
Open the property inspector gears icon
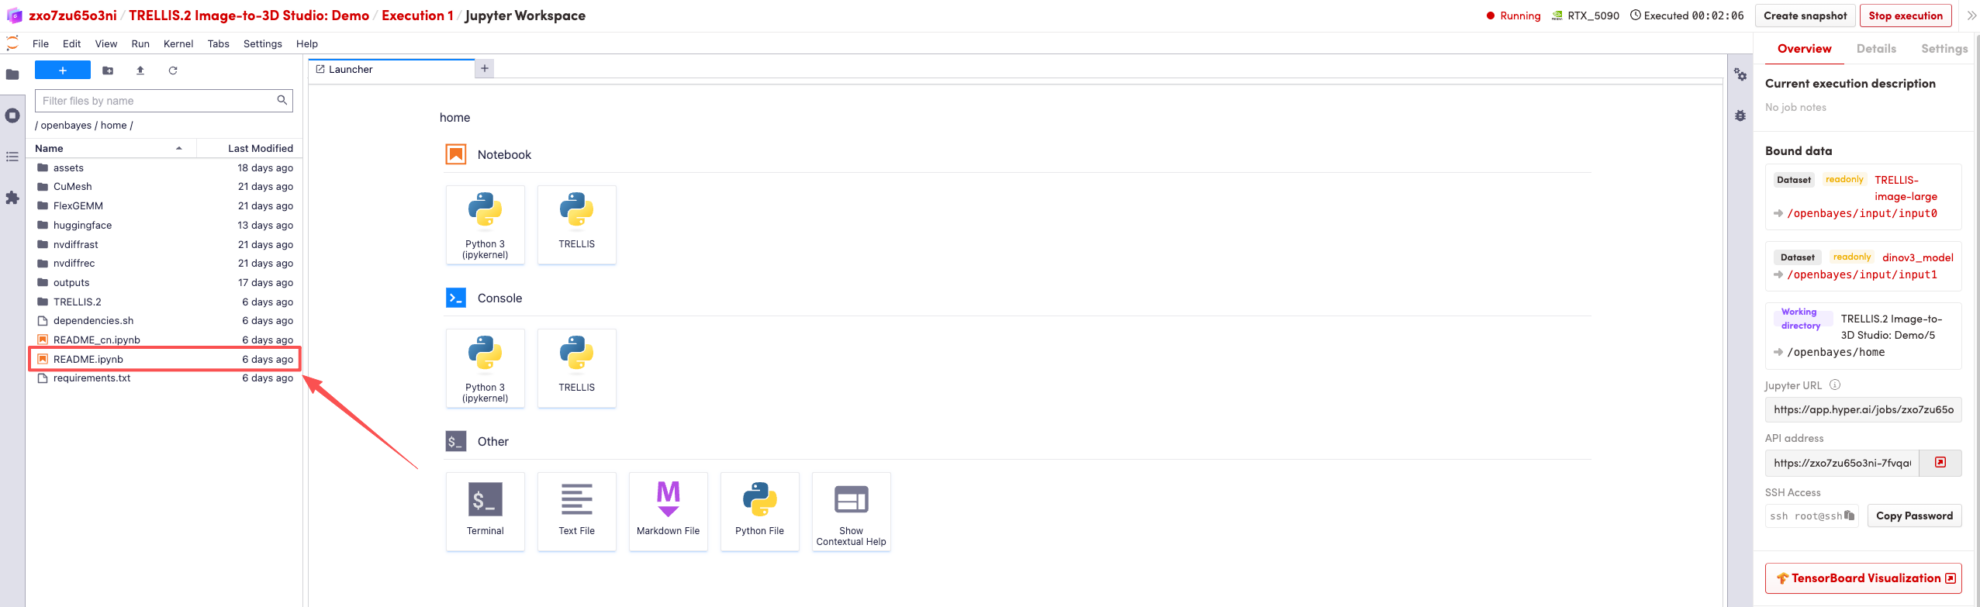(1740, 75)
